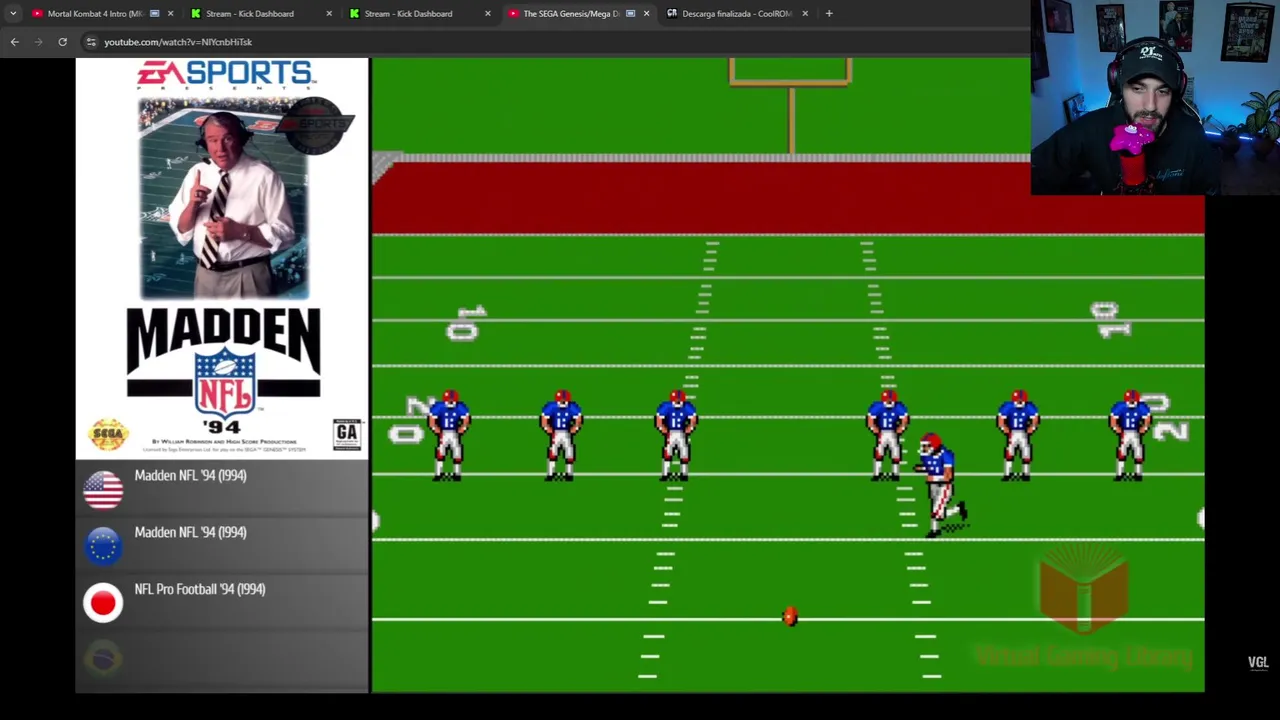Close the second Kick Dashboard tab
Screen dimensions: 1280x720
pos(488,14)
